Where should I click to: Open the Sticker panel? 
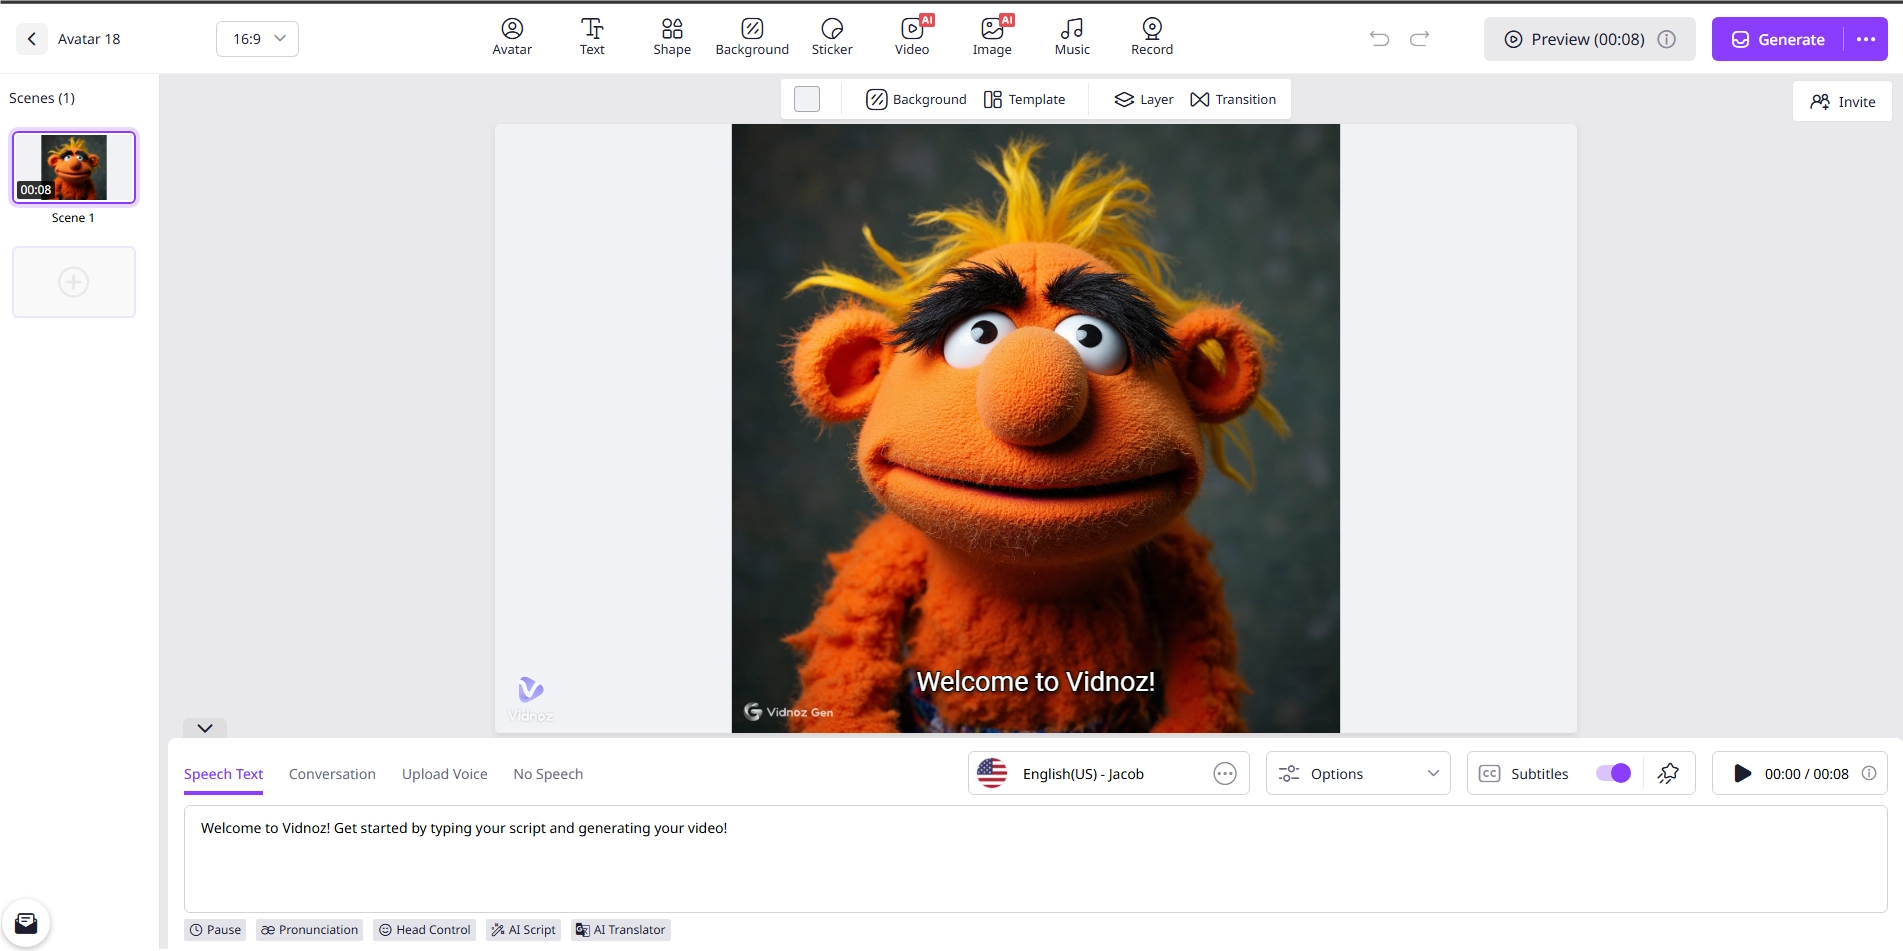tap(831, 36)
